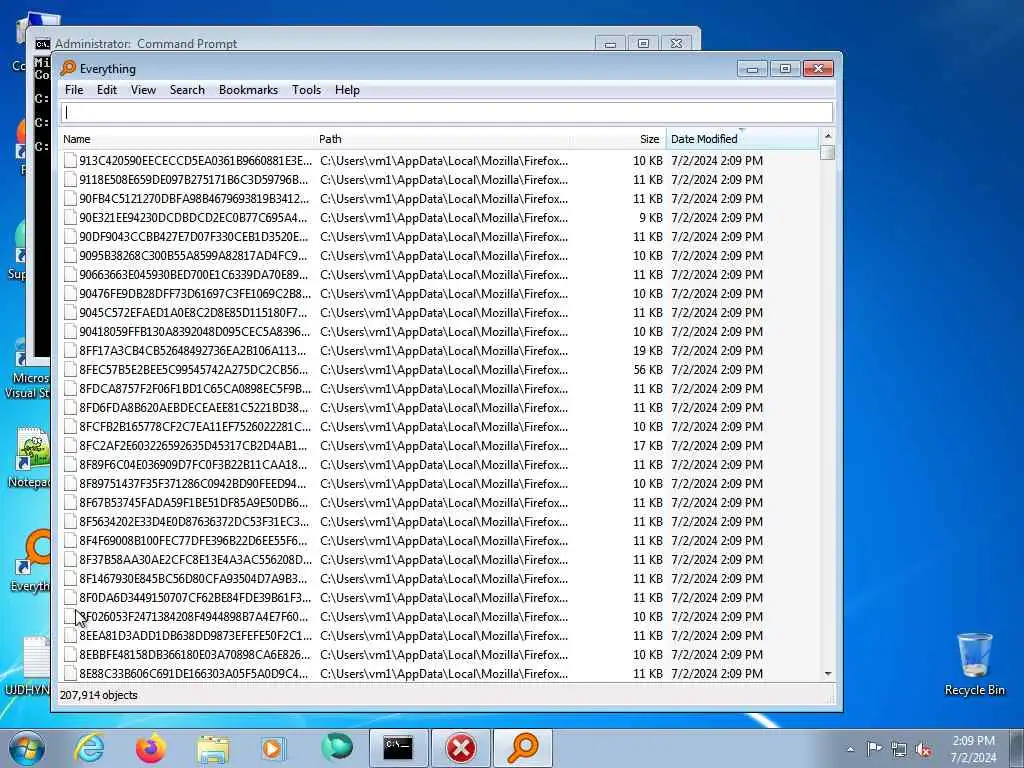Click the red X application taskbar icon
The image size is (1024, 768).
pyautogui.click(x=461, y=748)
